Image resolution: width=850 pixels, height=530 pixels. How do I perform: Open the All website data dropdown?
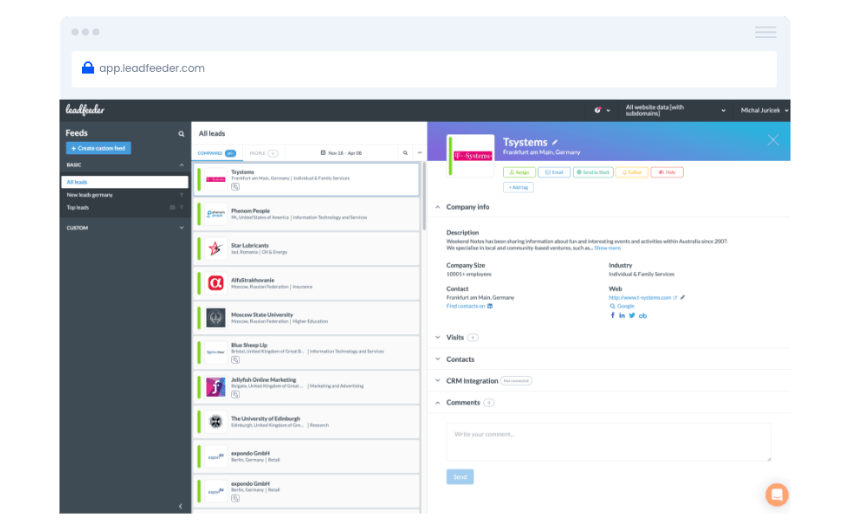[675, 110]
